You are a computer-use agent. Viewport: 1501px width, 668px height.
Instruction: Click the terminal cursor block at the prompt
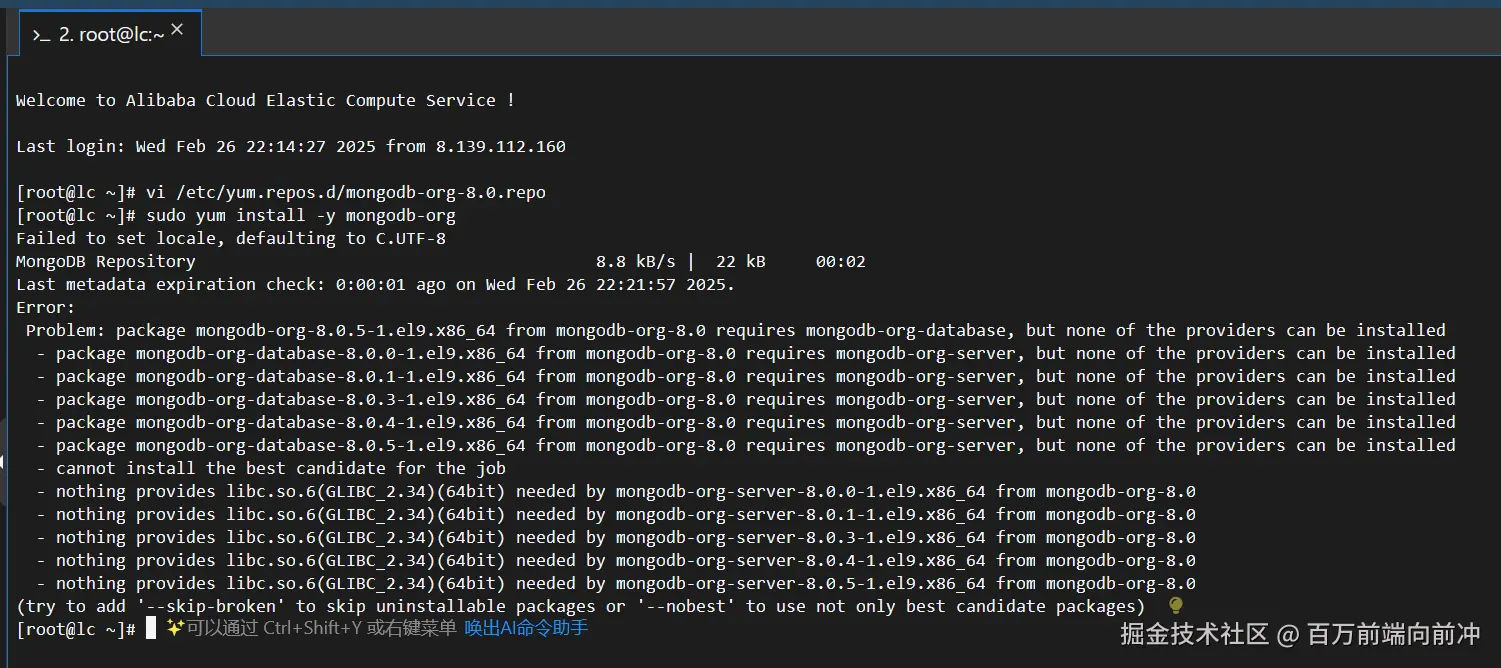point(151,629)
